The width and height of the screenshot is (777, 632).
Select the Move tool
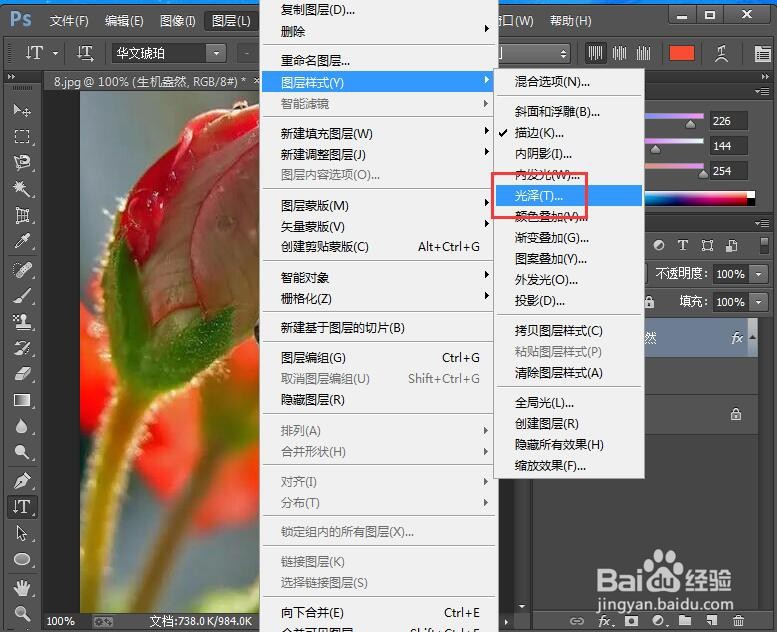pyautogui.click(x=21, y=110)
